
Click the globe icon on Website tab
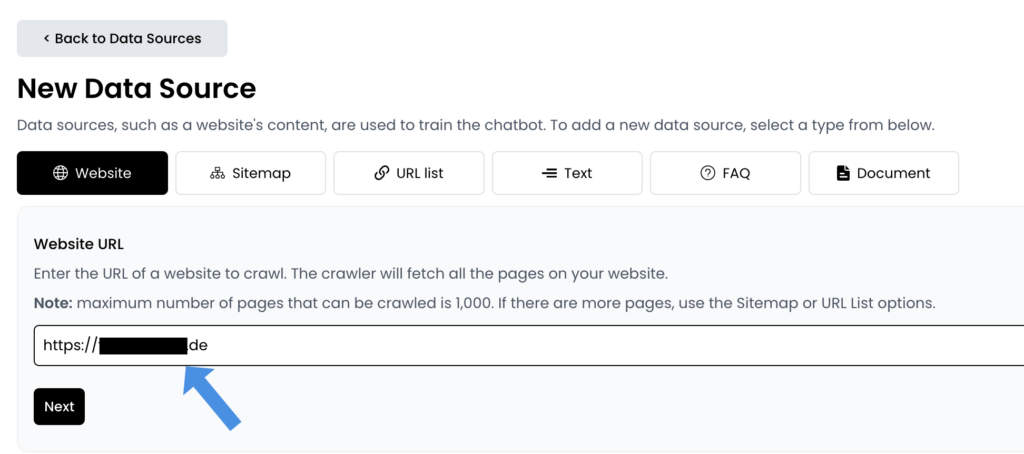point(60,173)
